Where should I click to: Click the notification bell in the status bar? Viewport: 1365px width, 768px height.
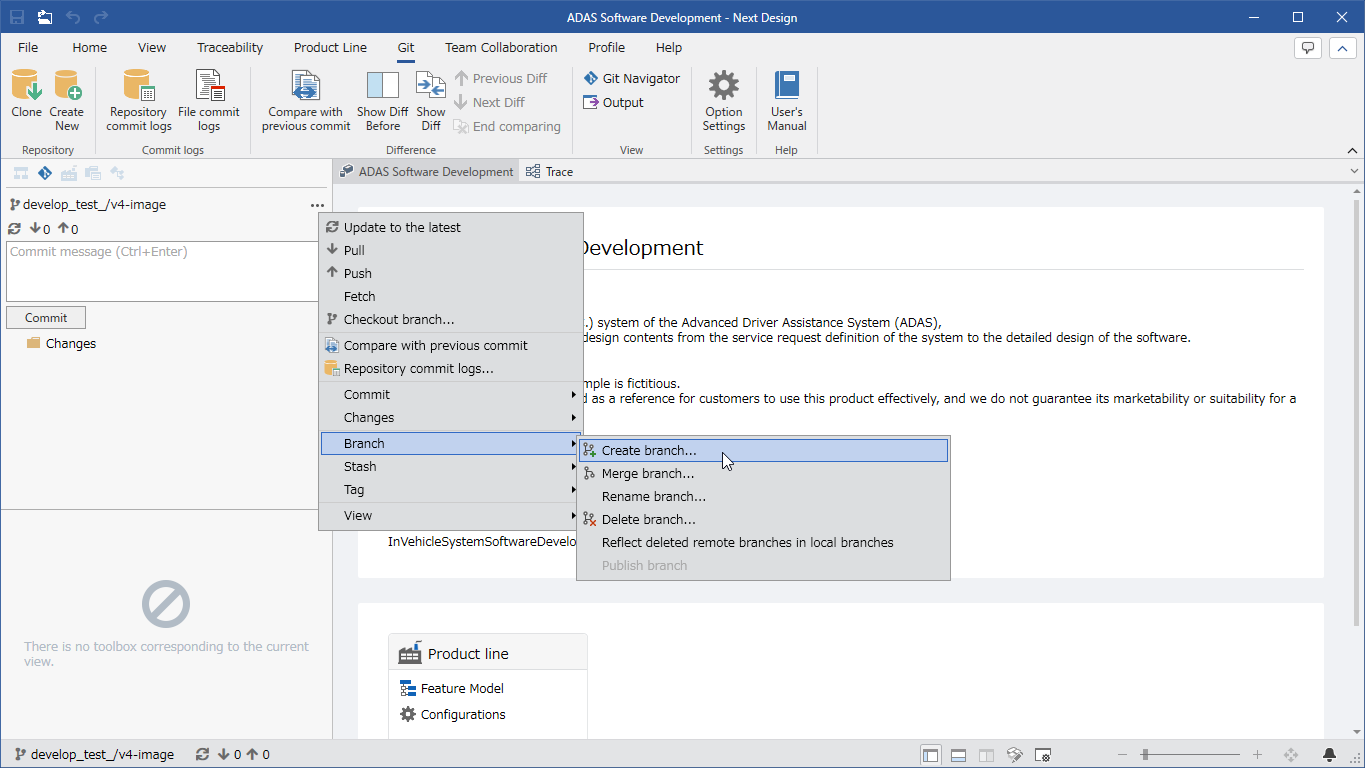click(1329, 755)
